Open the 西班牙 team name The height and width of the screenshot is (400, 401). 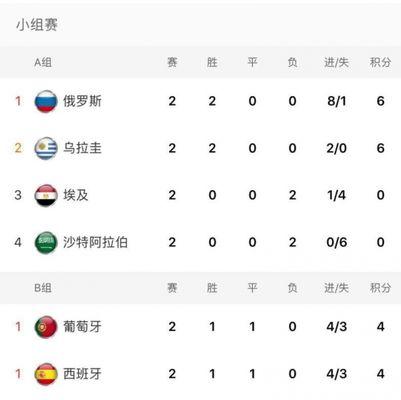(x=82, y=374)
